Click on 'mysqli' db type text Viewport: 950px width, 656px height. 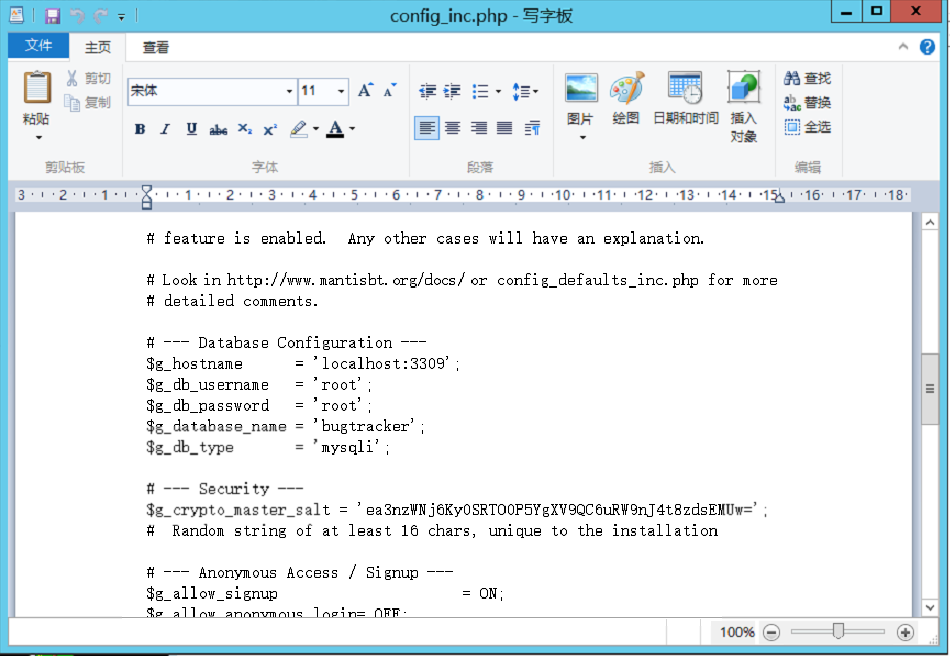point(347,447)
